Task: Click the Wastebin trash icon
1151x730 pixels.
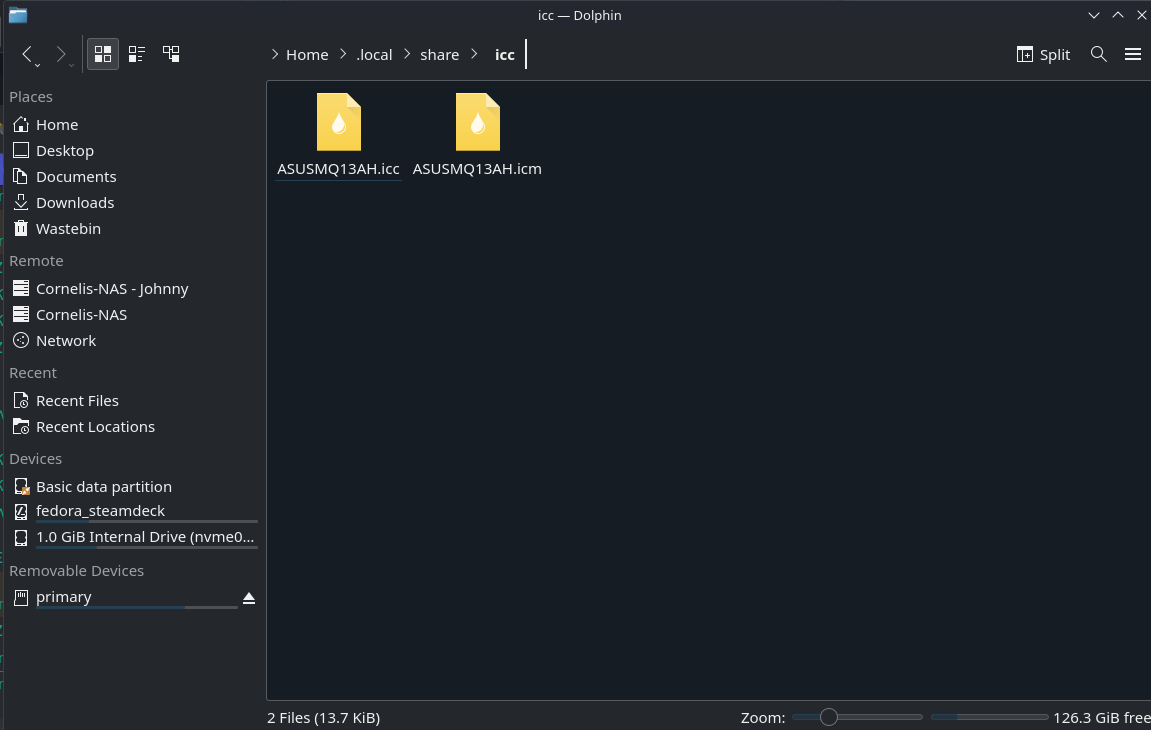Action: pos(21,229)
